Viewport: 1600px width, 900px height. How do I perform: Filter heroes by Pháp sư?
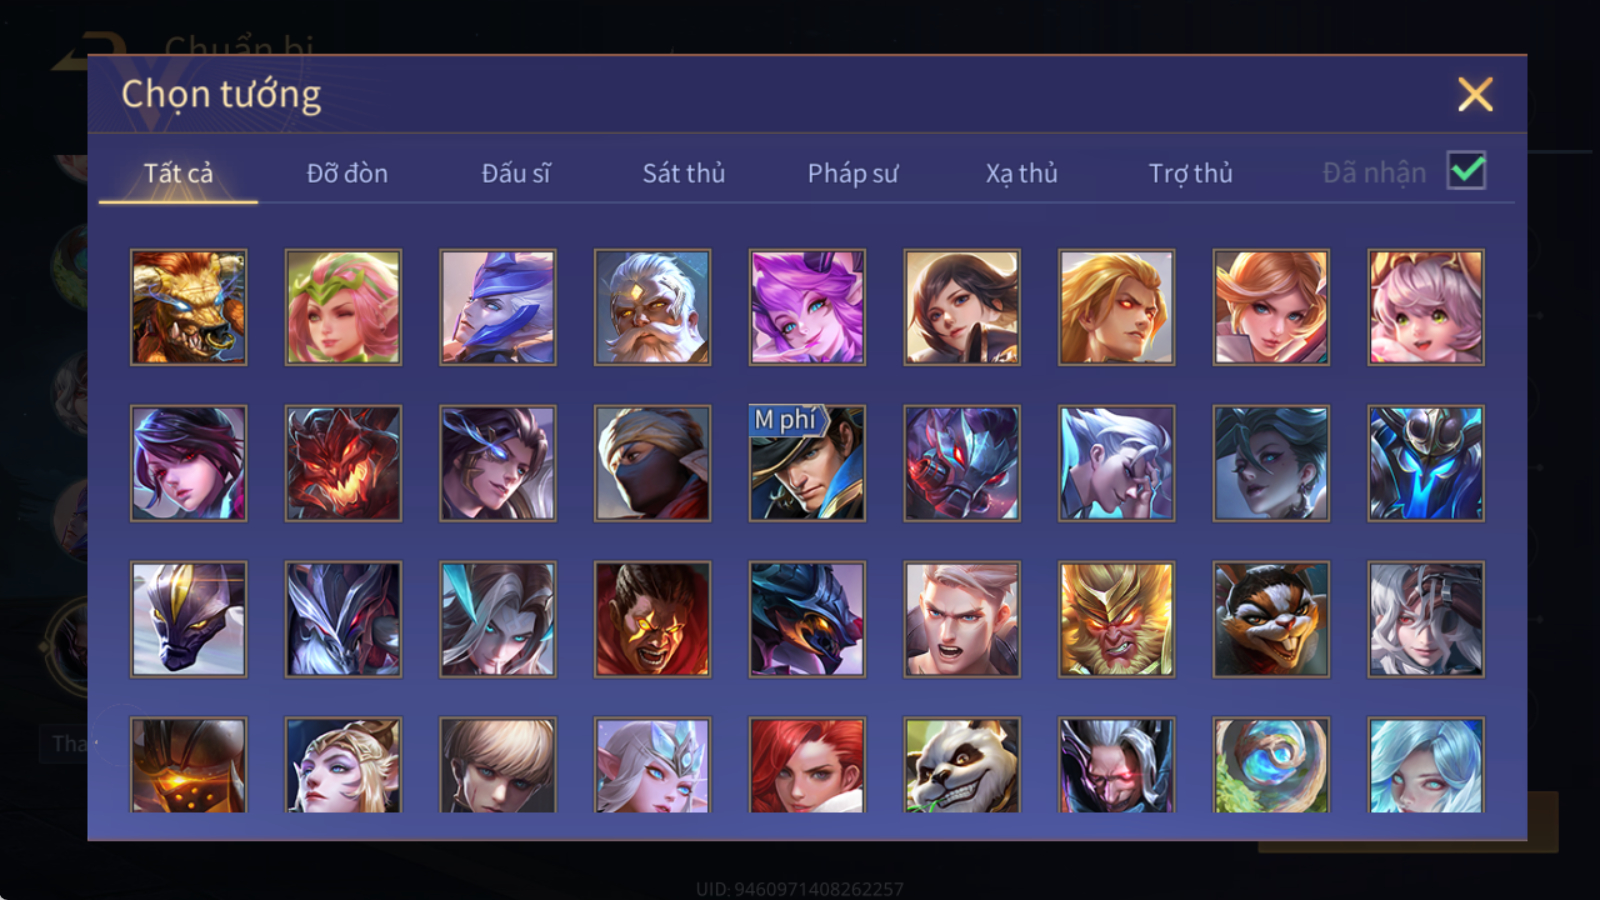853,173
